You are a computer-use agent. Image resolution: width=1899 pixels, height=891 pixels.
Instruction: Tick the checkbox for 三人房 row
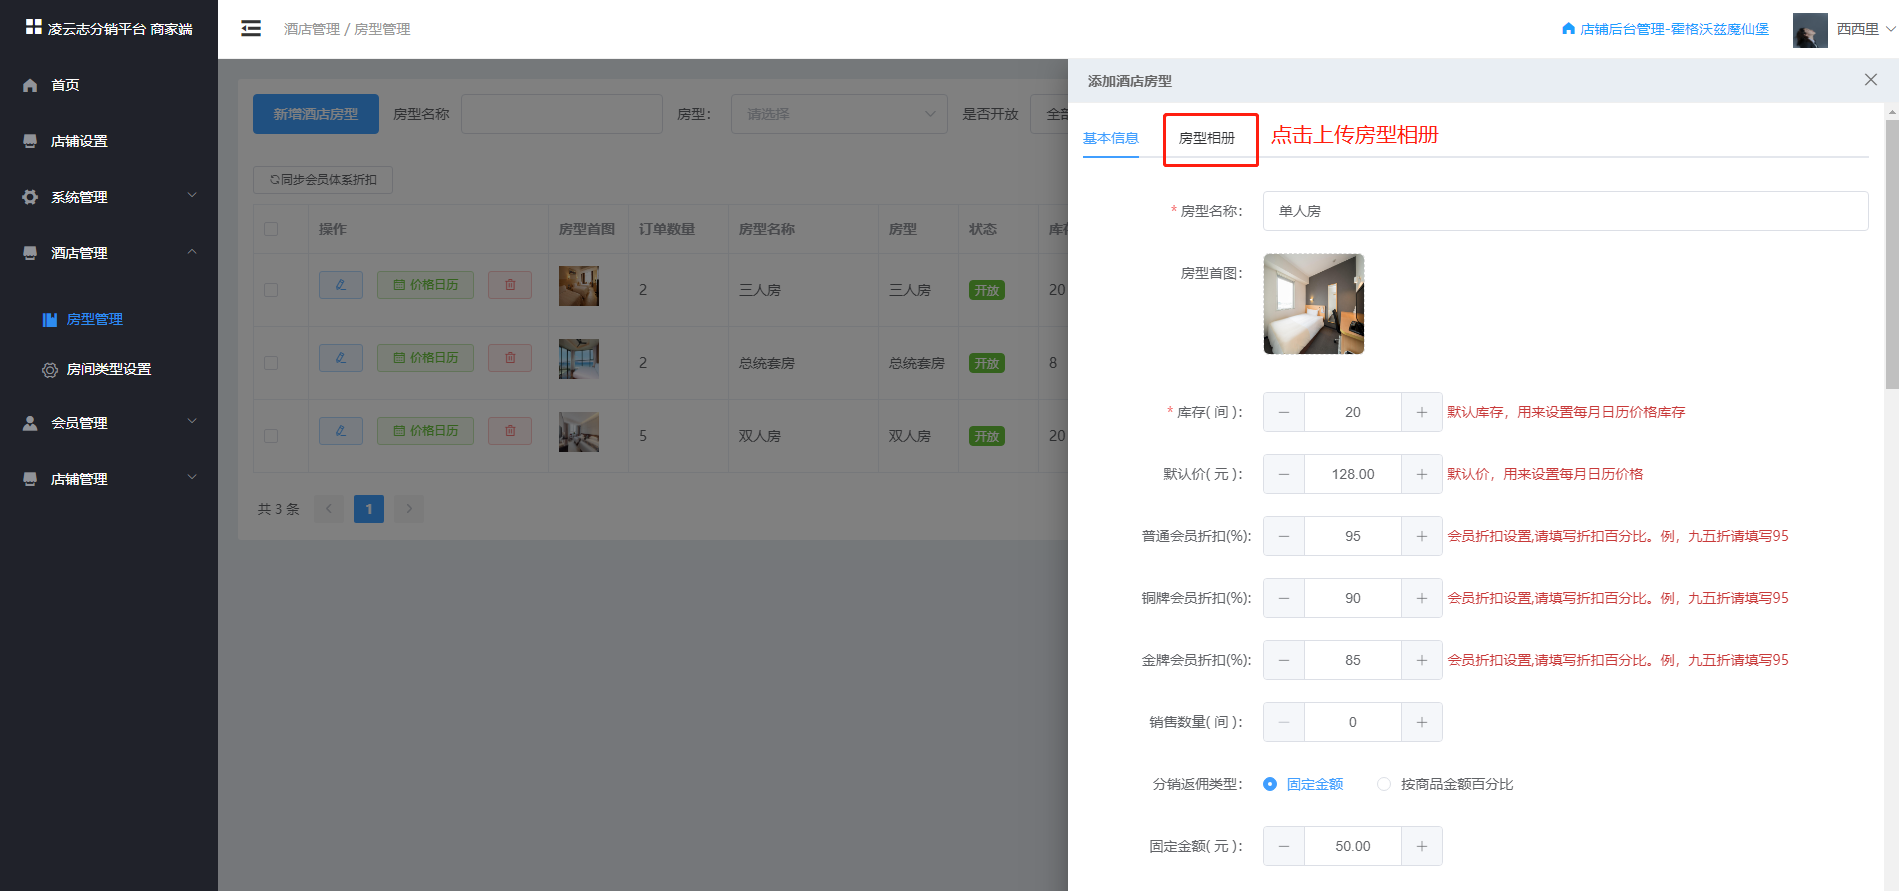(x=271, y=290)
